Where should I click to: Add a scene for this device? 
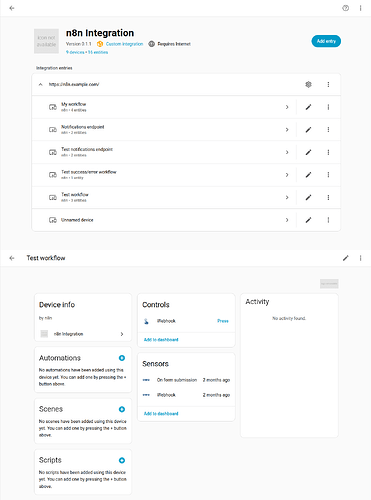coord(122,409)
